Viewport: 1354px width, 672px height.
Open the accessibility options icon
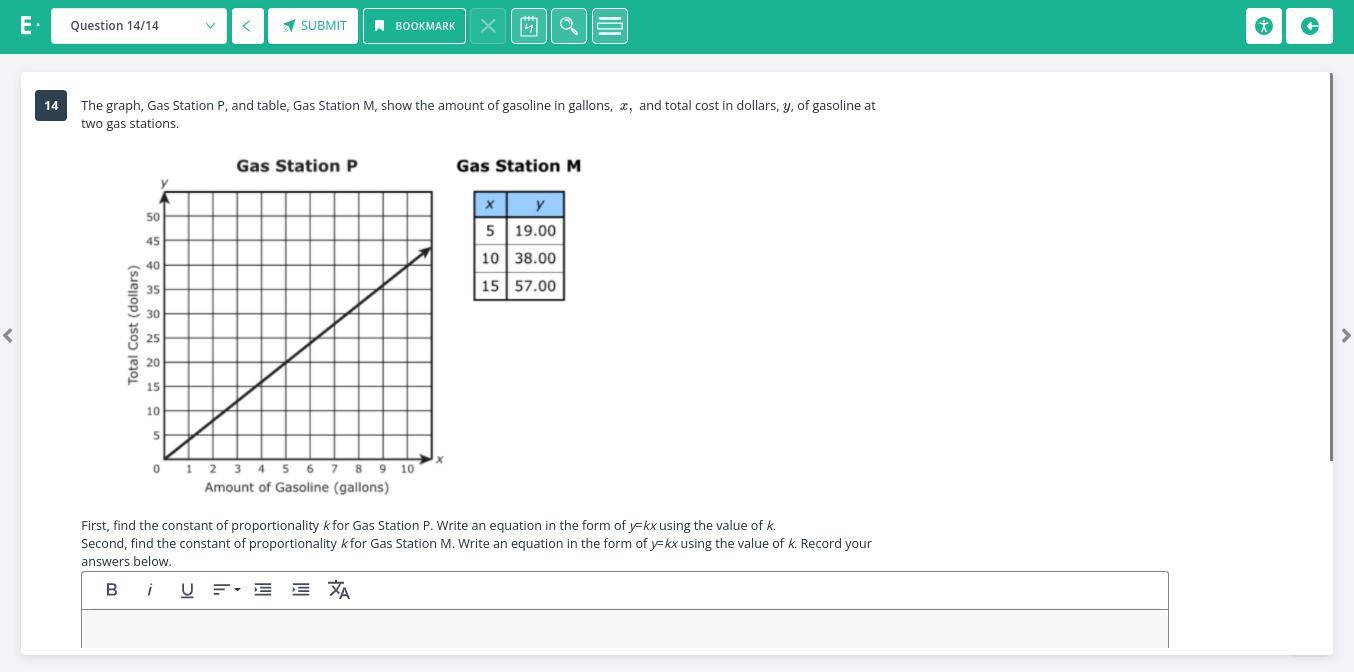coord(1263,25)
